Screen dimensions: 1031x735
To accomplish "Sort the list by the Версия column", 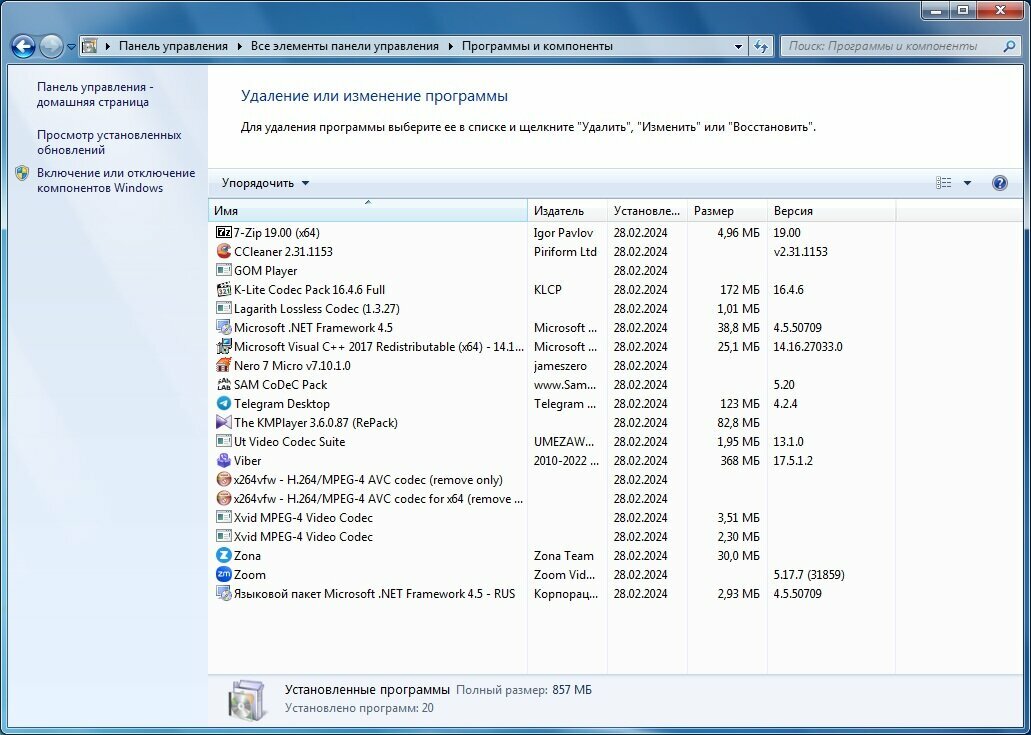I will coord(832,210).
